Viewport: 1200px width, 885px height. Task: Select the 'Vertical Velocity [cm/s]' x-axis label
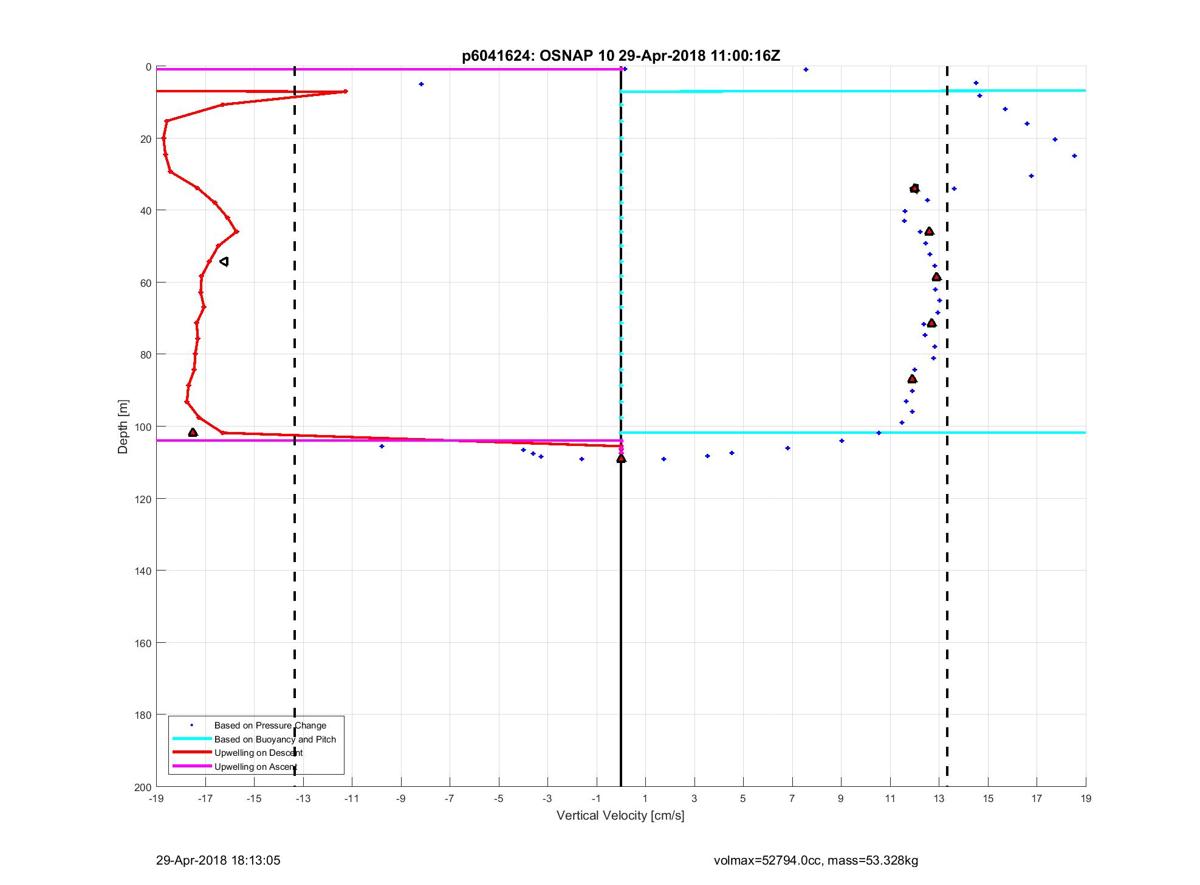pos(620,816)
